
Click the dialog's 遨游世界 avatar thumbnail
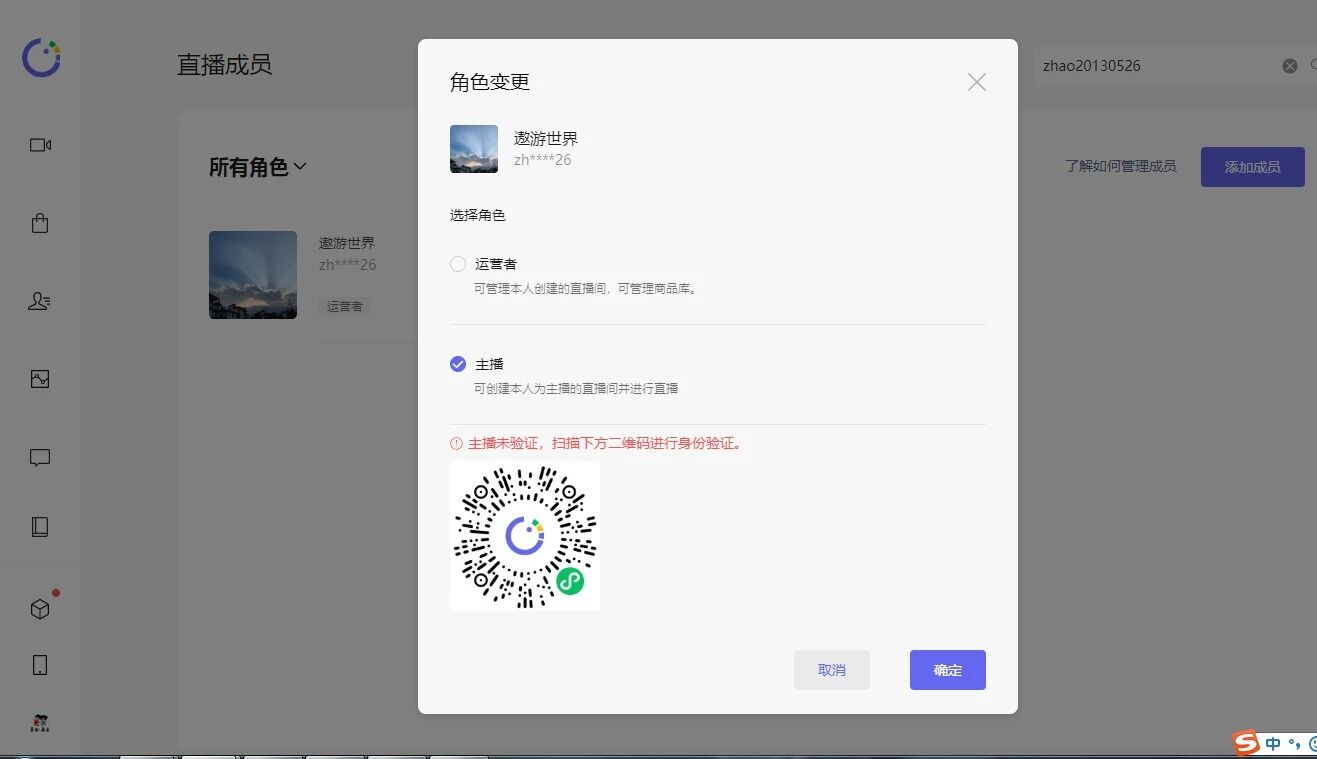point(474,149)
